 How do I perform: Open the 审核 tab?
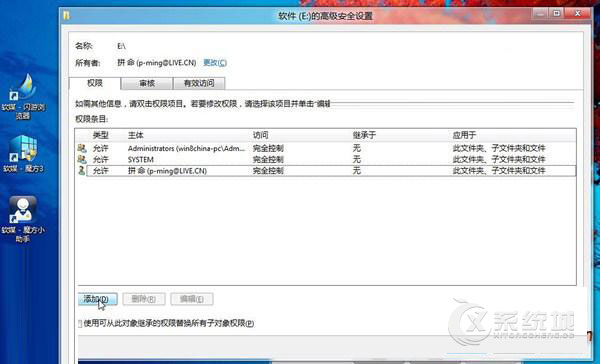click(147, 83)
